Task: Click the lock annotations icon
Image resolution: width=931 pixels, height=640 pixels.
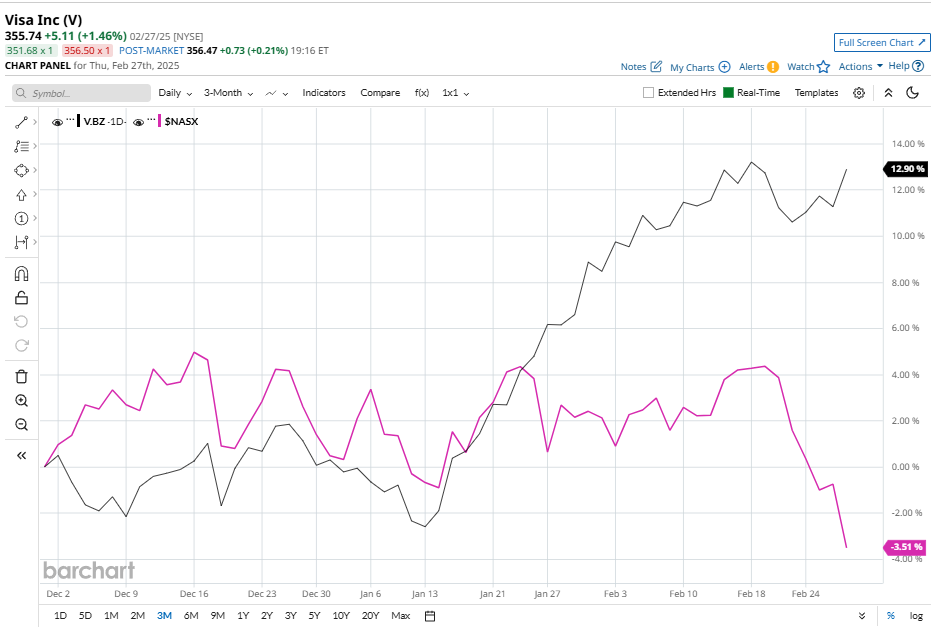Action: pos(21,296)
